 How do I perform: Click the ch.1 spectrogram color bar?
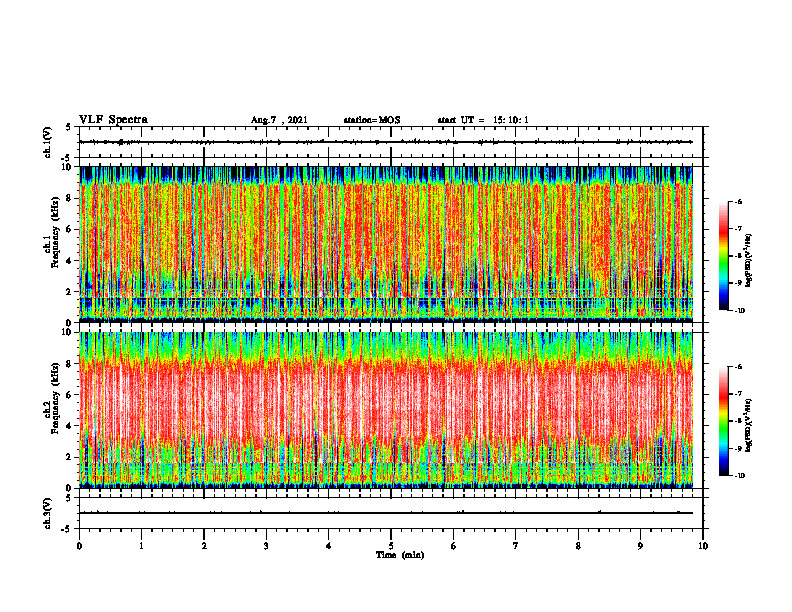723,256
